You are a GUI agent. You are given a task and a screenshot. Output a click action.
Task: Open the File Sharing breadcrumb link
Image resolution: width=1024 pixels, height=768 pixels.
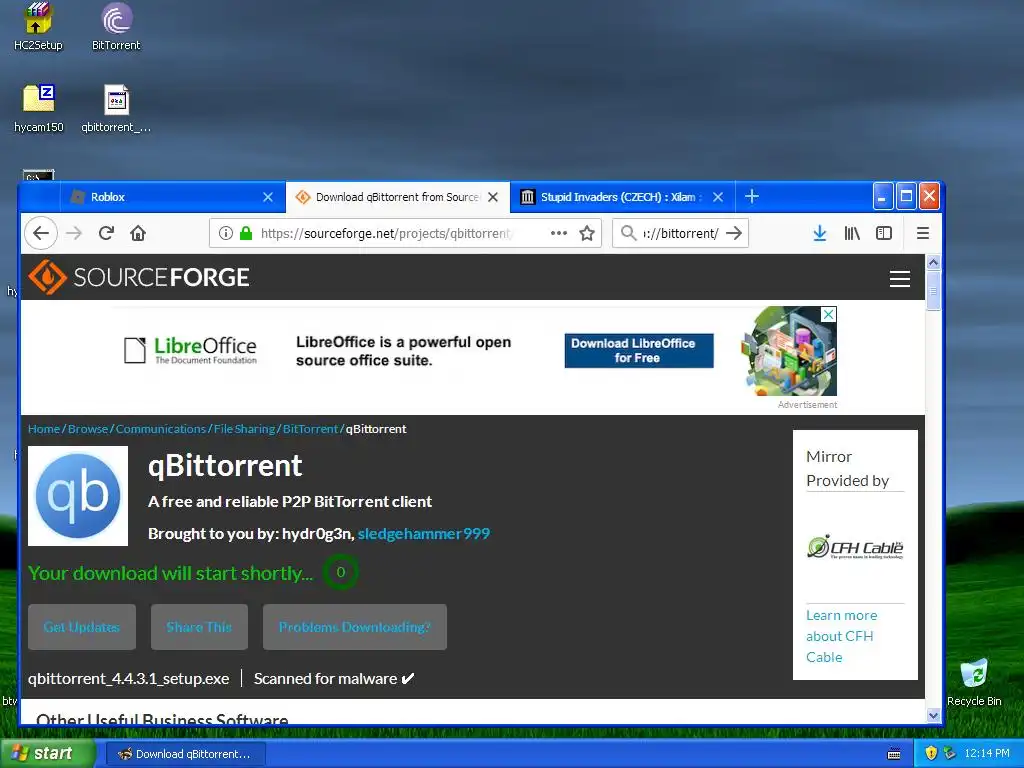click(x=244, y=429)
